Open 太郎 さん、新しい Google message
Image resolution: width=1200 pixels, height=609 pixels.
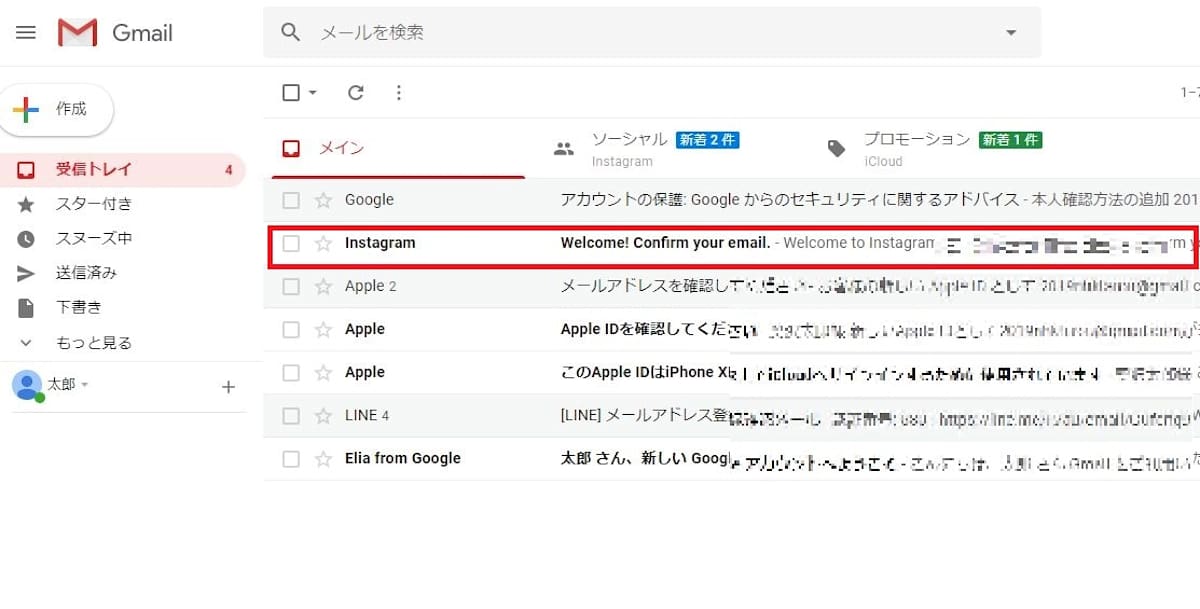click(x=732, y=458)
